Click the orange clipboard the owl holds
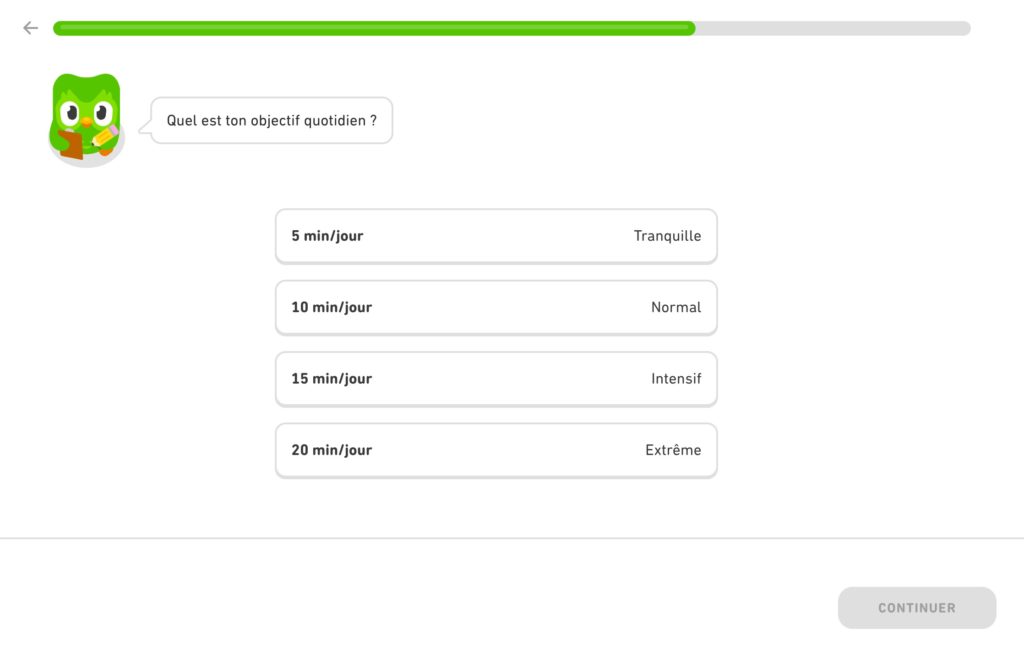1024x650 pixels. 71,145
